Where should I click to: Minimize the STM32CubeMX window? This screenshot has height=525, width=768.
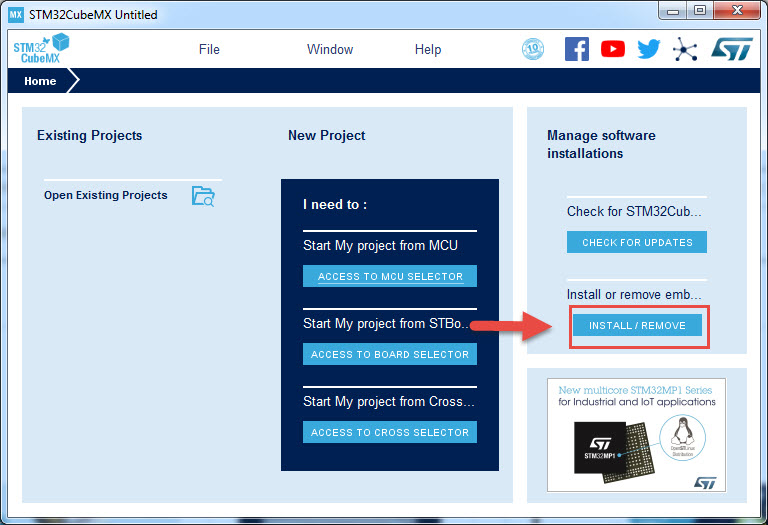(x=673, y=11)
